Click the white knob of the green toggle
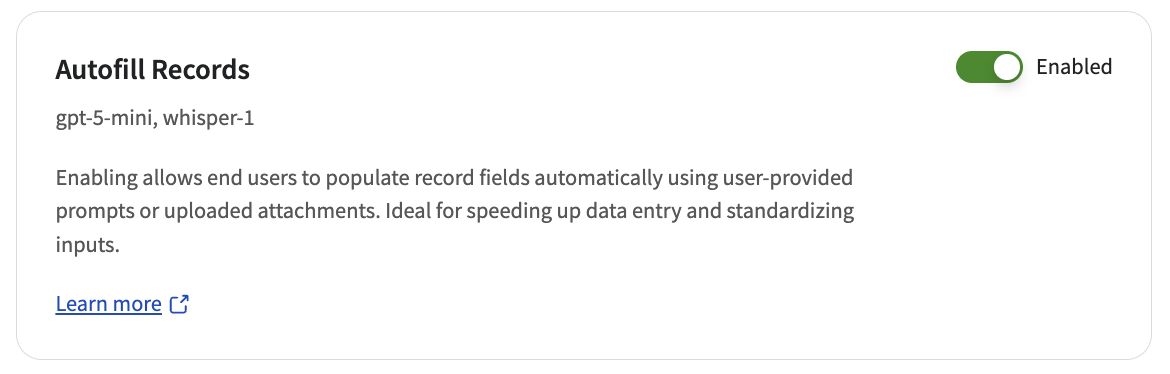This screenshot has width=1170, height=374. click(1007, 67)
